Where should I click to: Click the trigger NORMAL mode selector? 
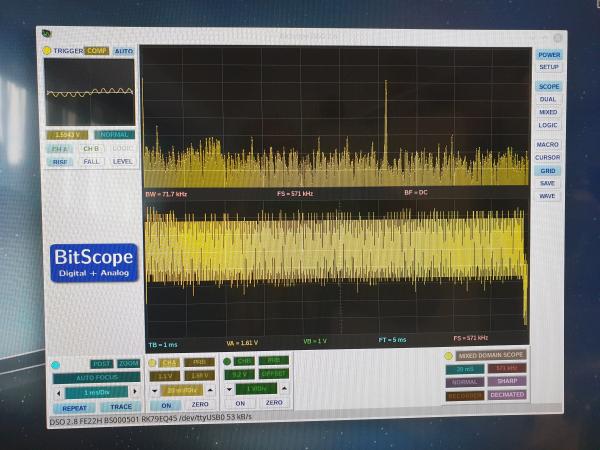click(114, 135)
